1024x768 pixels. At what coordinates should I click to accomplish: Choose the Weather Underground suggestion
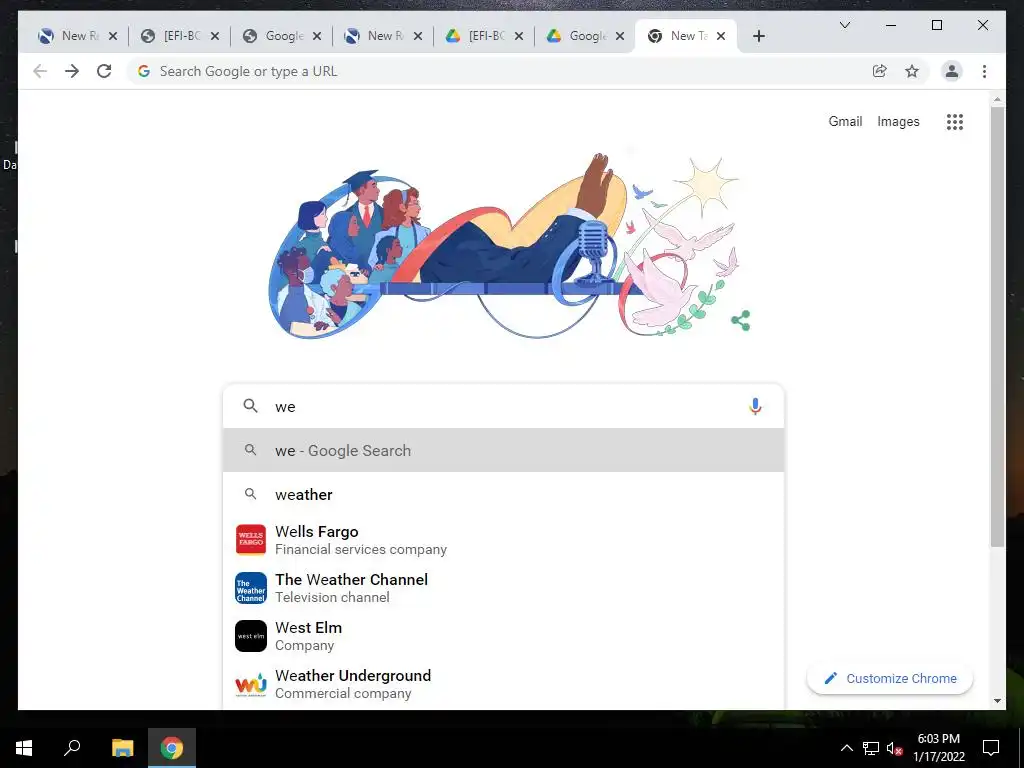503,684
